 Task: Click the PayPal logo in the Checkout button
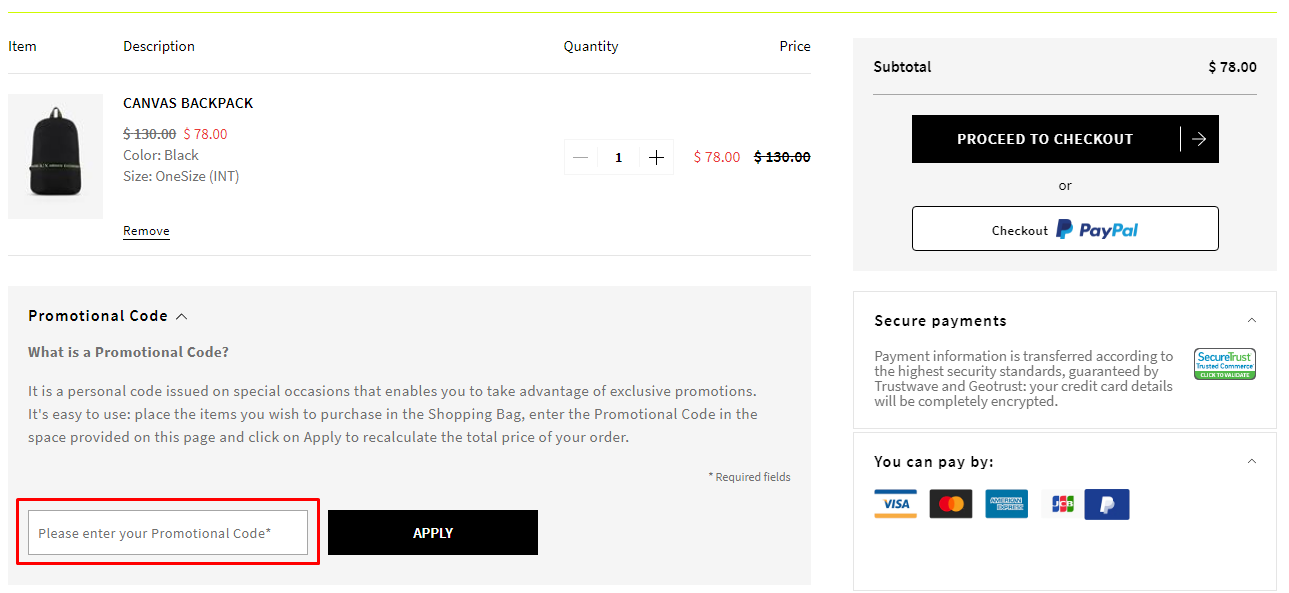(1097, 229)
